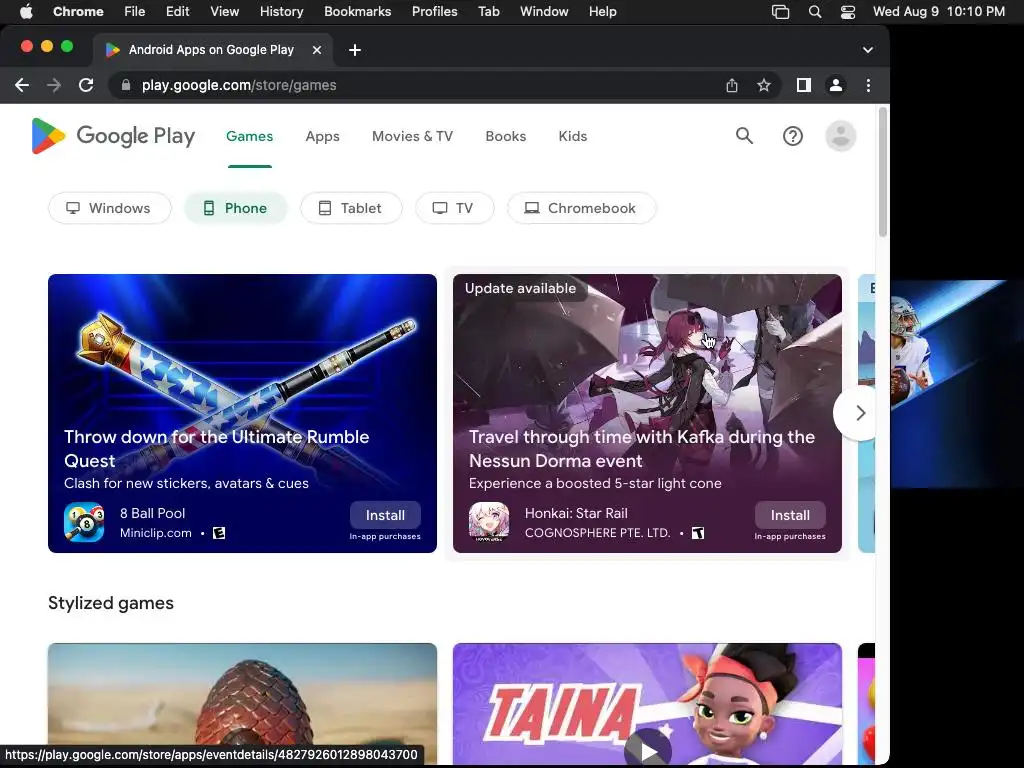The width and height of the screenshot is (1024, 768).
Task: Open the Help menu in menu bar
Action: (x=602, y=11)
